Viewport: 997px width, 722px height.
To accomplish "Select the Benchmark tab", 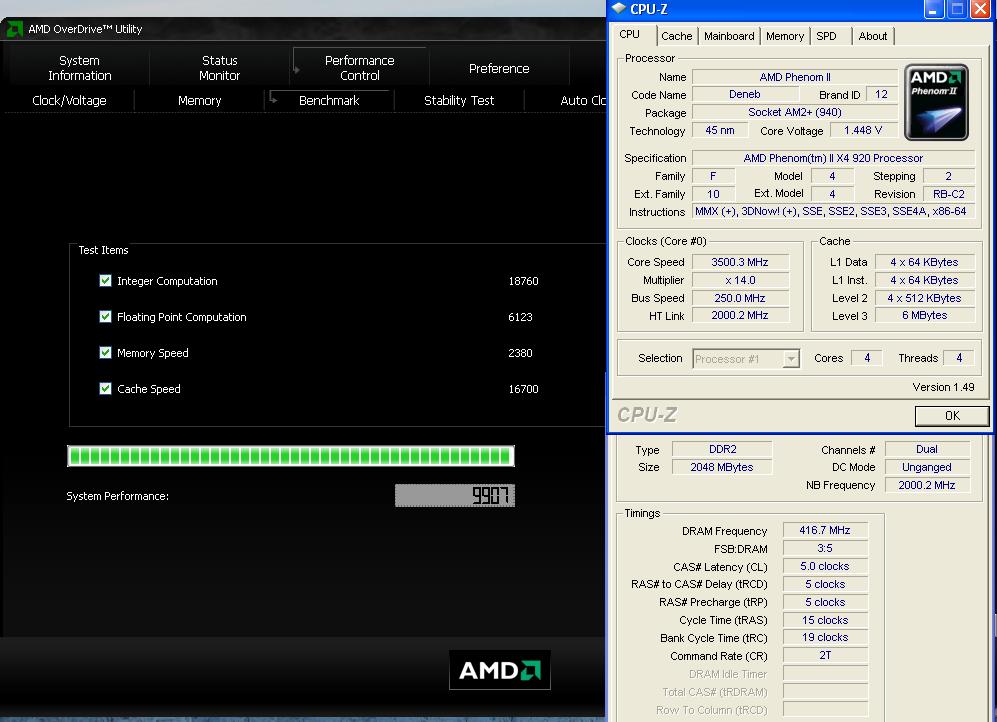I will 329,100.
